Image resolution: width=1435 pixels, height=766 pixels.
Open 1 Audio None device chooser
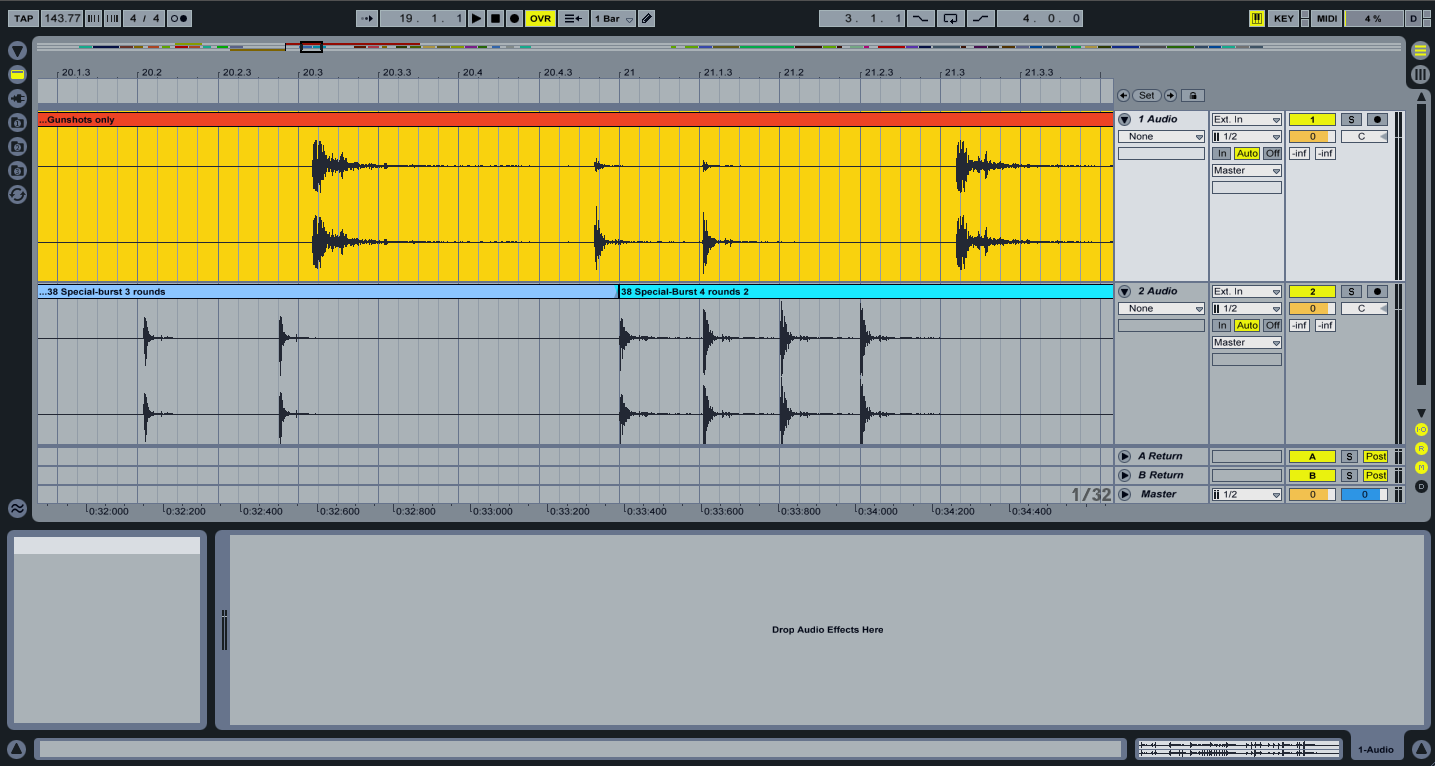[x=1161, y=136]
